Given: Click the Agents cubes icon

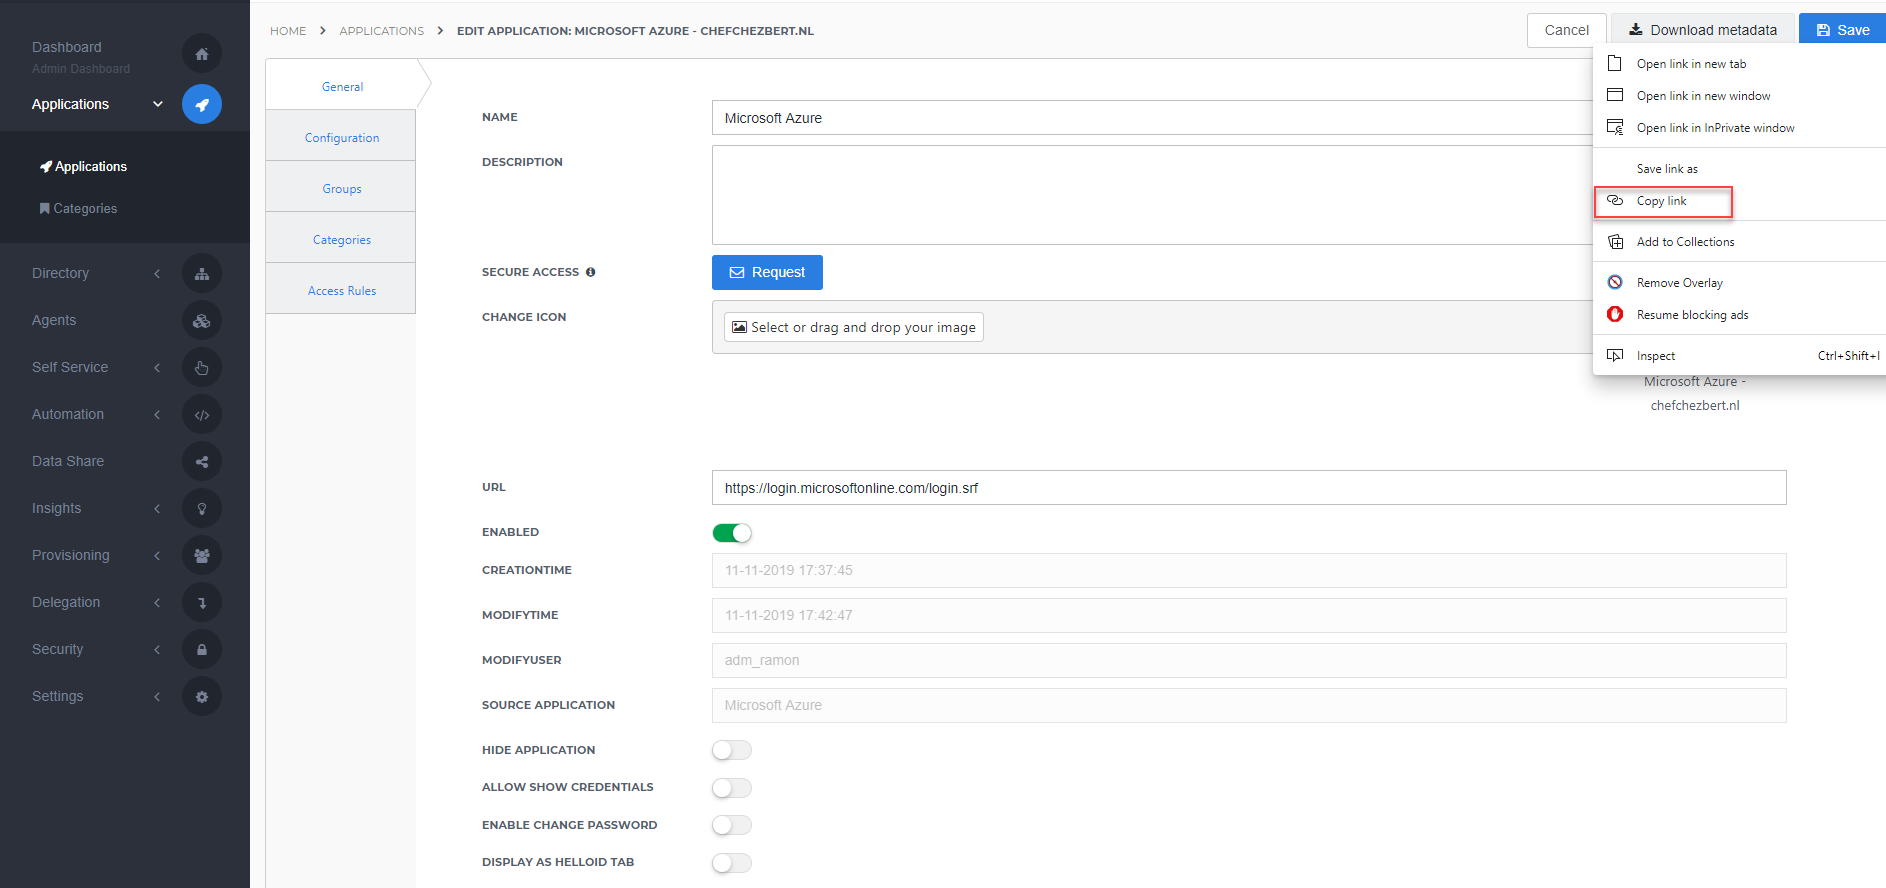Looking at the screenshot, I should click(201, 321).
